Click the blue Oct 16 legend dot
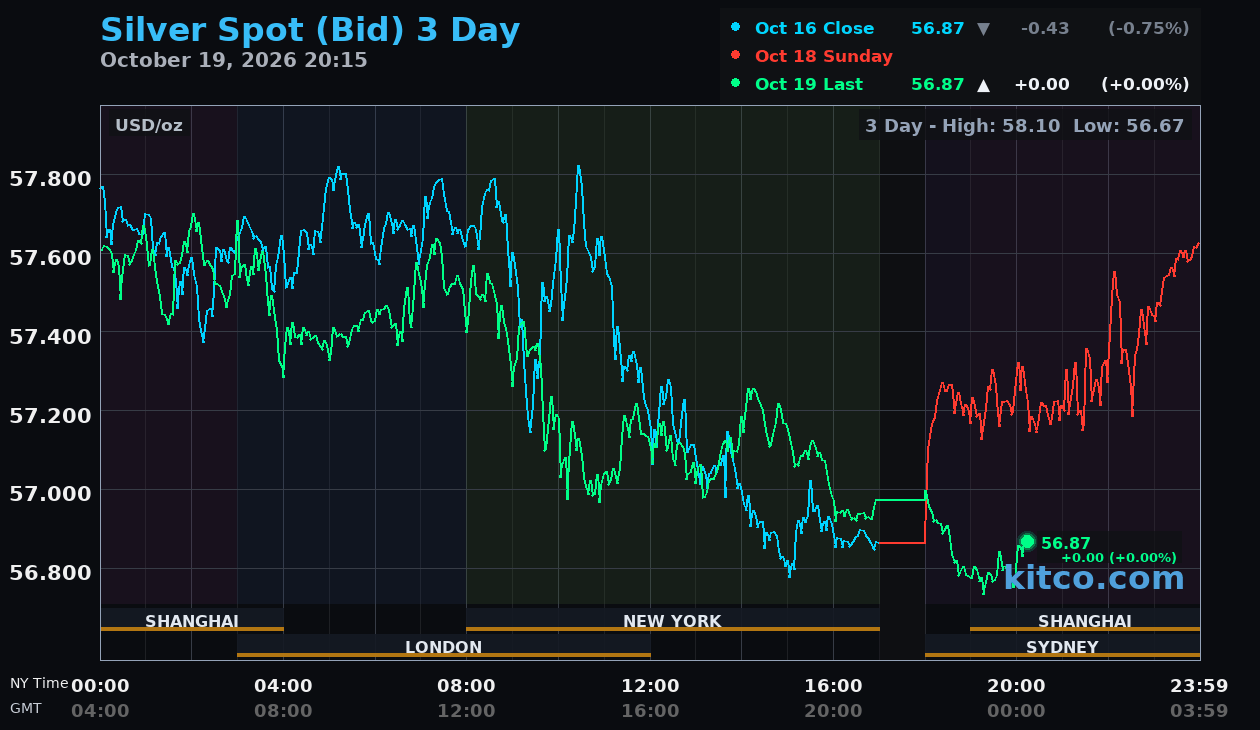1260x730 pixels. tap(736, 27)
